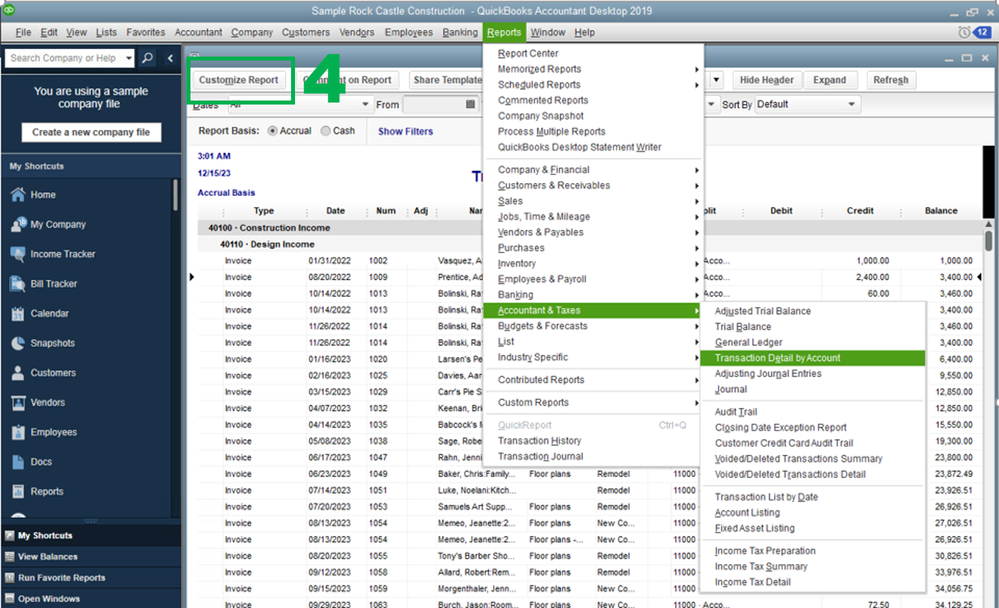Select the Cash report basis
The height and width of the screenshot is (608, 999).
pyautogui.click(x=326, y=131)
